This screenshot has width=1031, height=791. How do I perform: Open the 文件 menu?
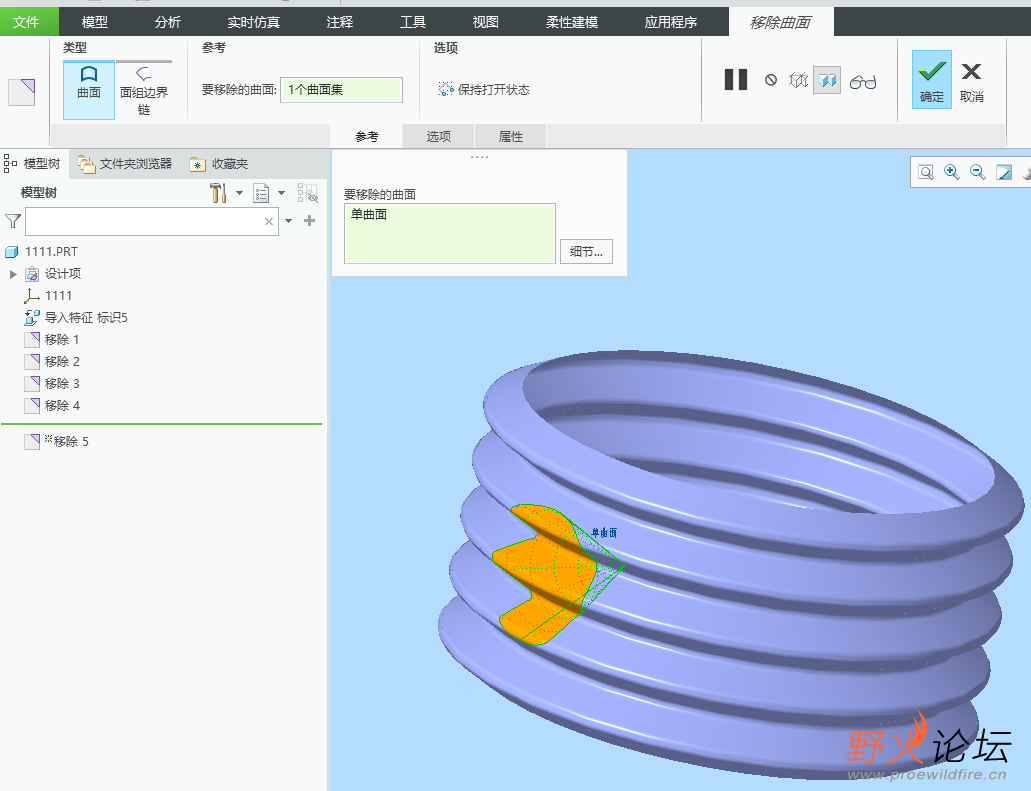tap(27, 22)
